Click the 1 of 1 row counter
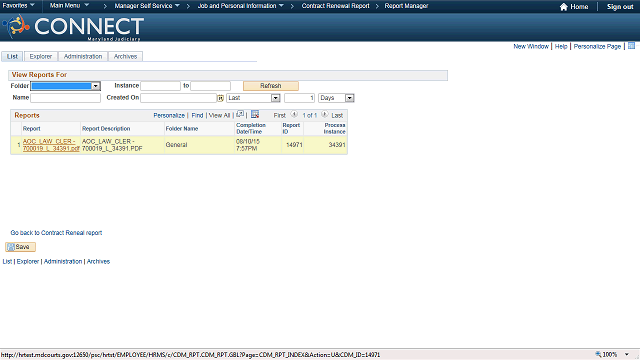 [x=309, y=116]
